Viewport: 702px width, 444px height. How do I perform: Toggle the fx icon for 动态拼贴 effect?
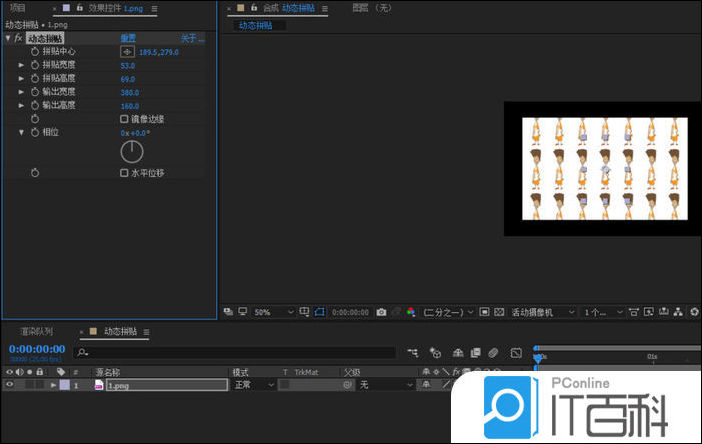point(18,38)
